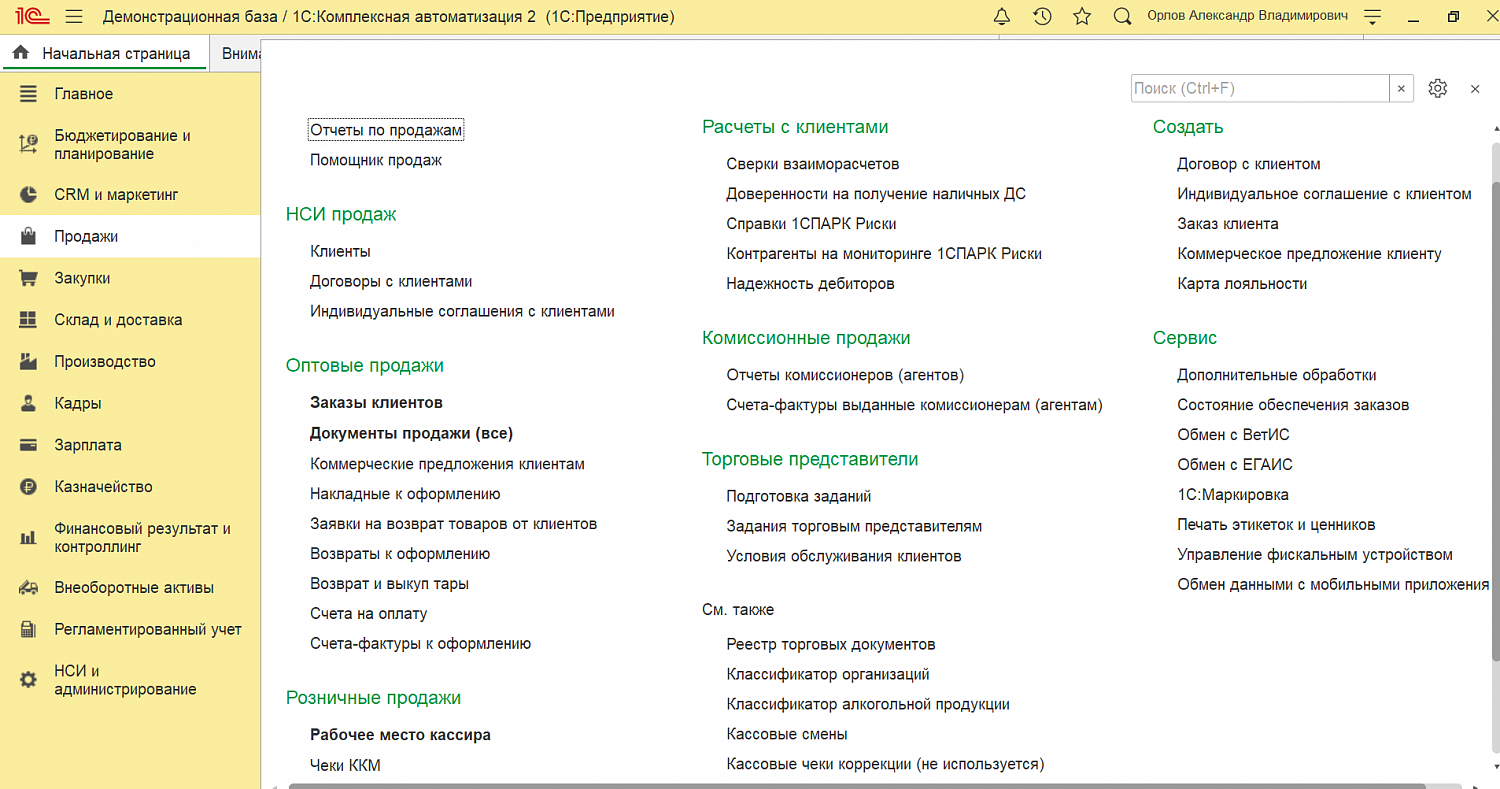Open Помощник продаж
This screenshot has height=789, width=1500.
(376, 160)
